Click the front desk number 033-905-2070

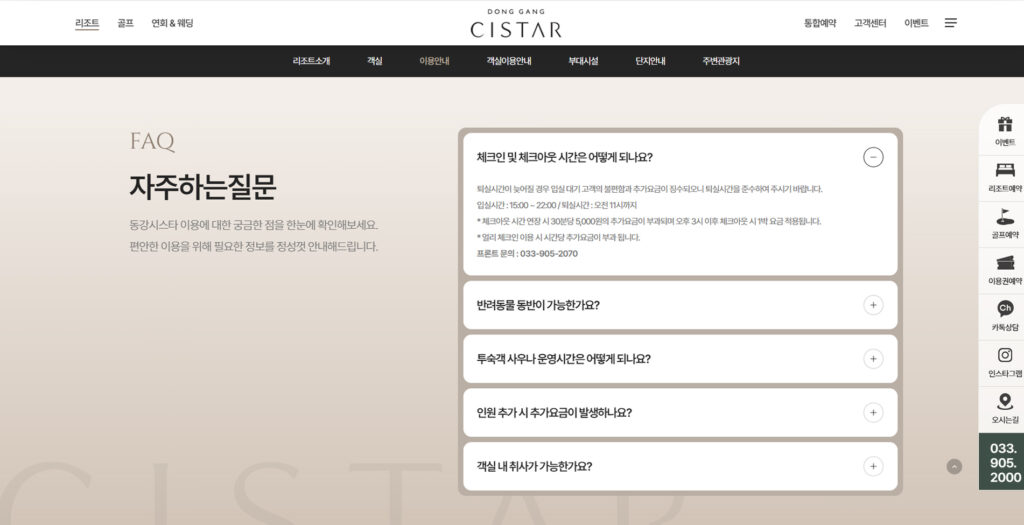coord(549,253)
